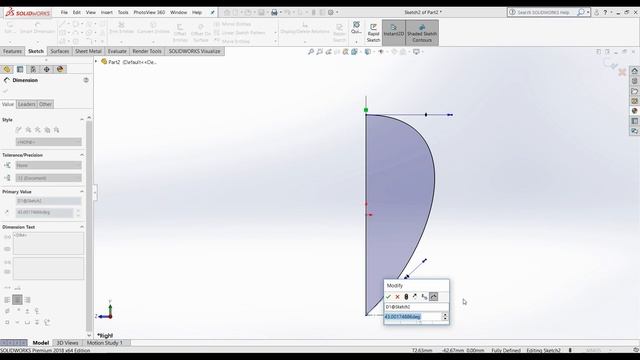Click the Previous View icon
This screenshot has height=360, width=640.
[328, 52]
